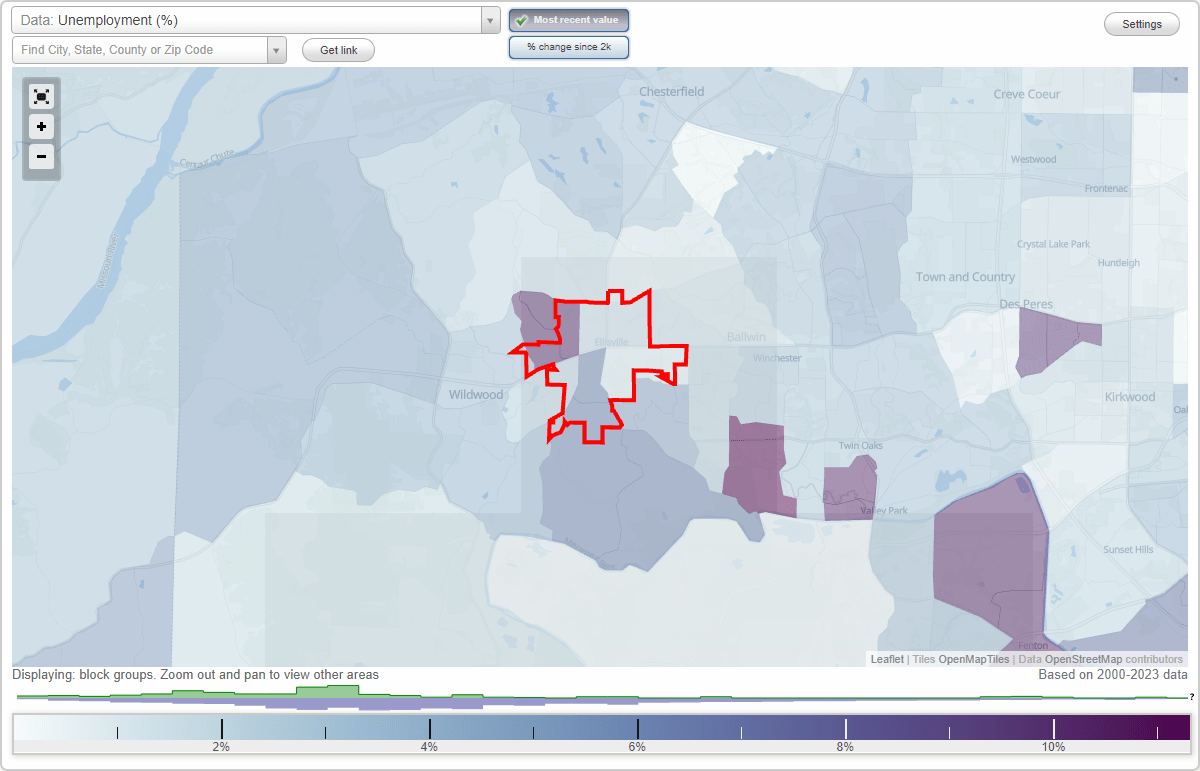Expand the data selector arrow
1200x771 pixels.
490,20
